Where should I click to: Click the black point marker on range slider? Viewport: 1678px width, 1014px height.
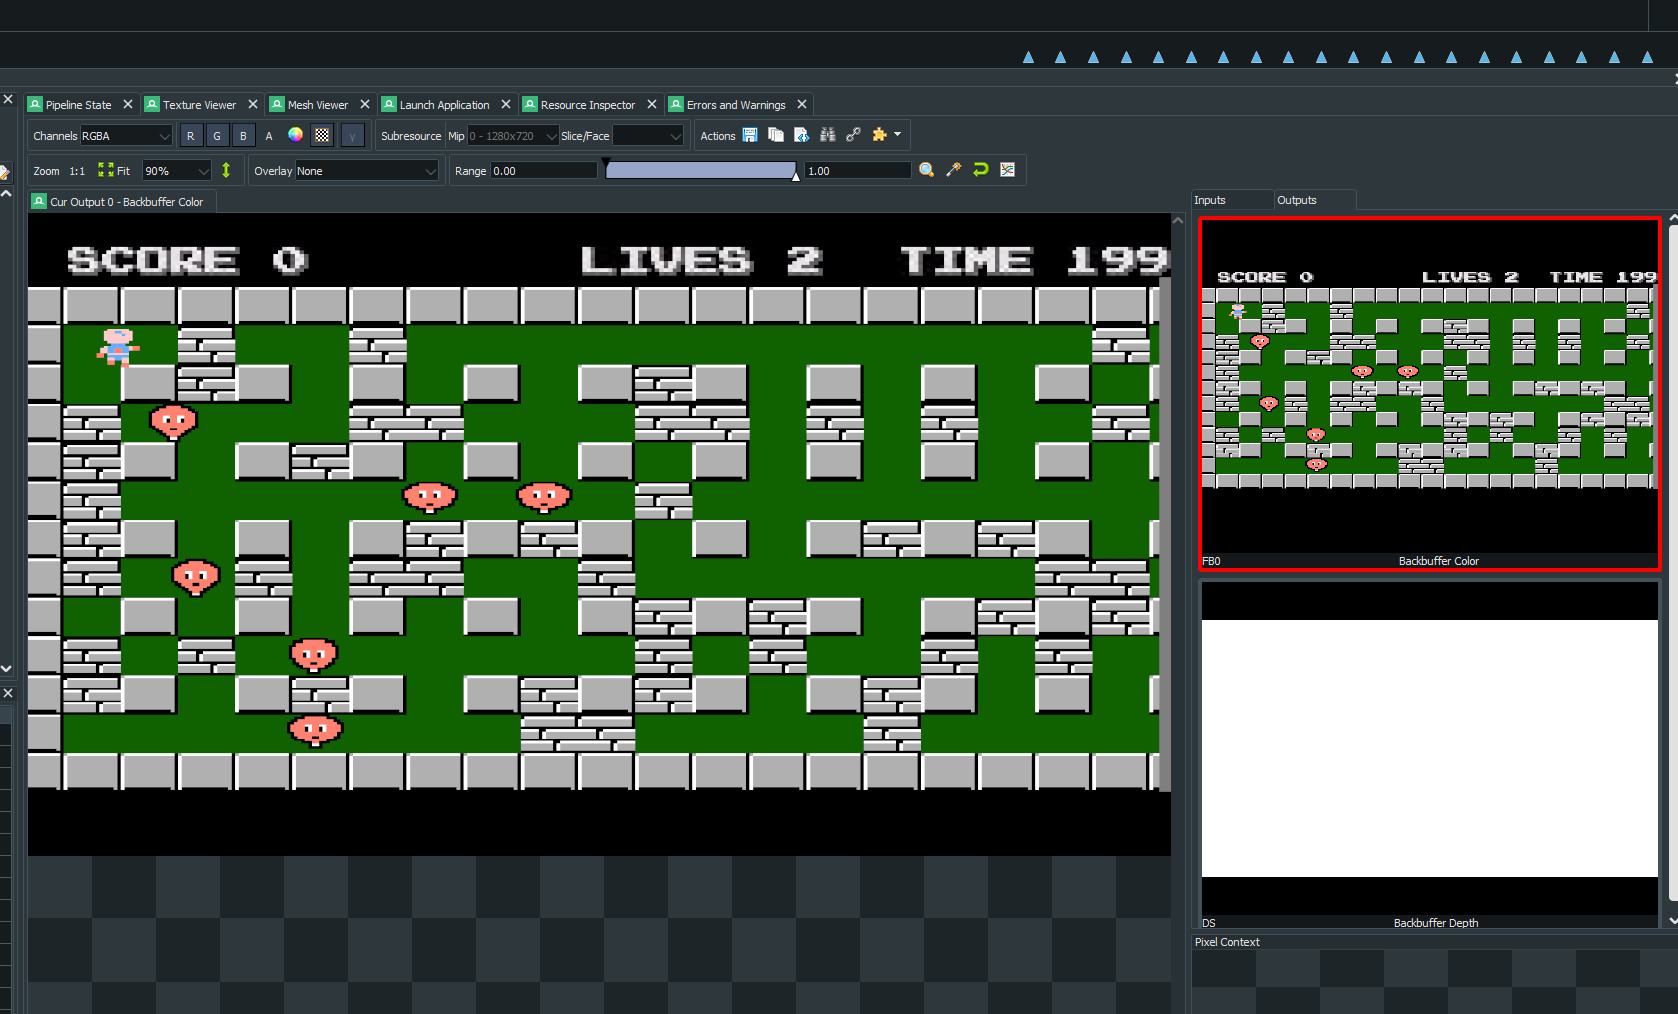click(x=605, y=162)
